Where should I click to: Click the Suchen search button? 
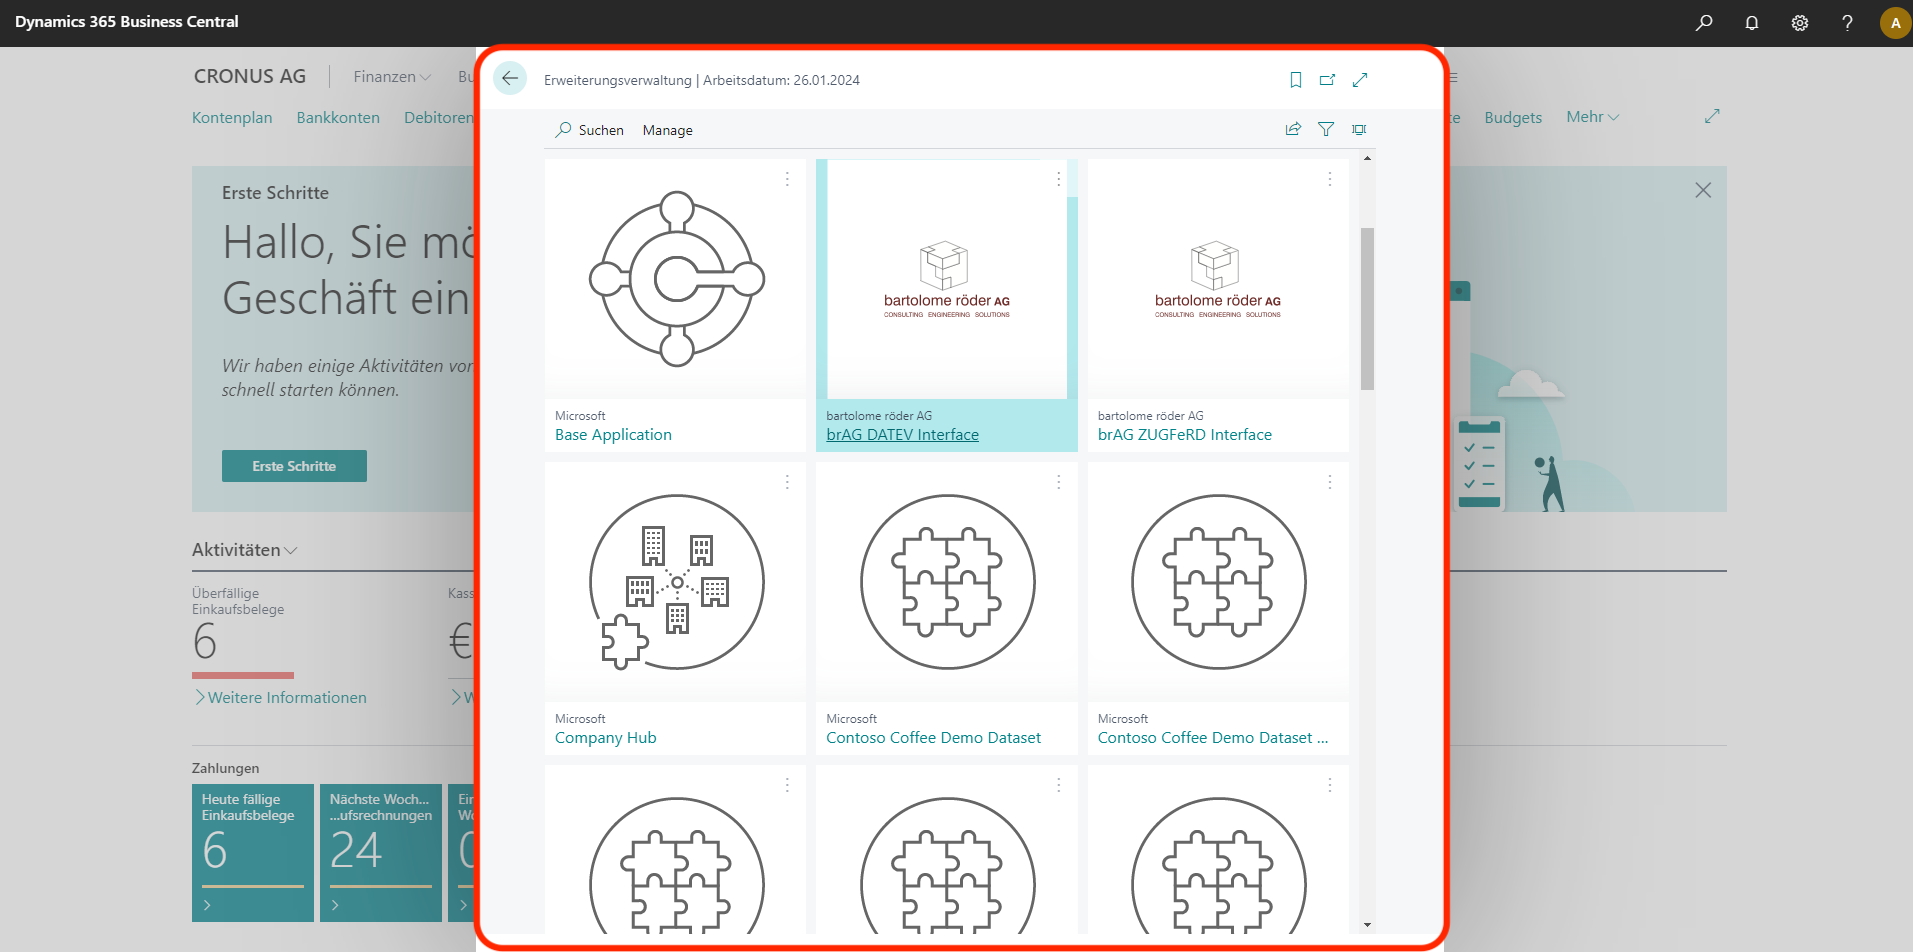click(590, 130)
